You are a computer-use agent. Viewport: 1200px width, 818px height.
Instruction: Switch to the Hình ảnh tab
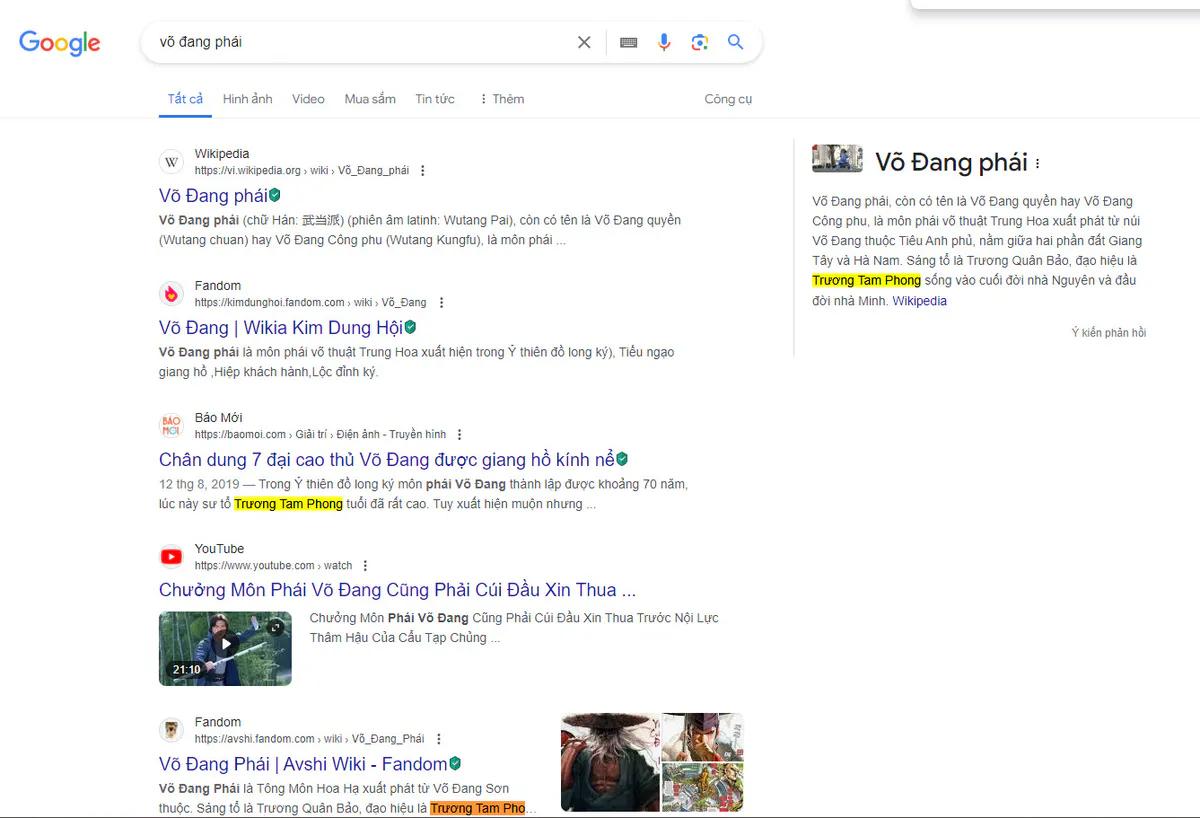(x=247, y=99)
